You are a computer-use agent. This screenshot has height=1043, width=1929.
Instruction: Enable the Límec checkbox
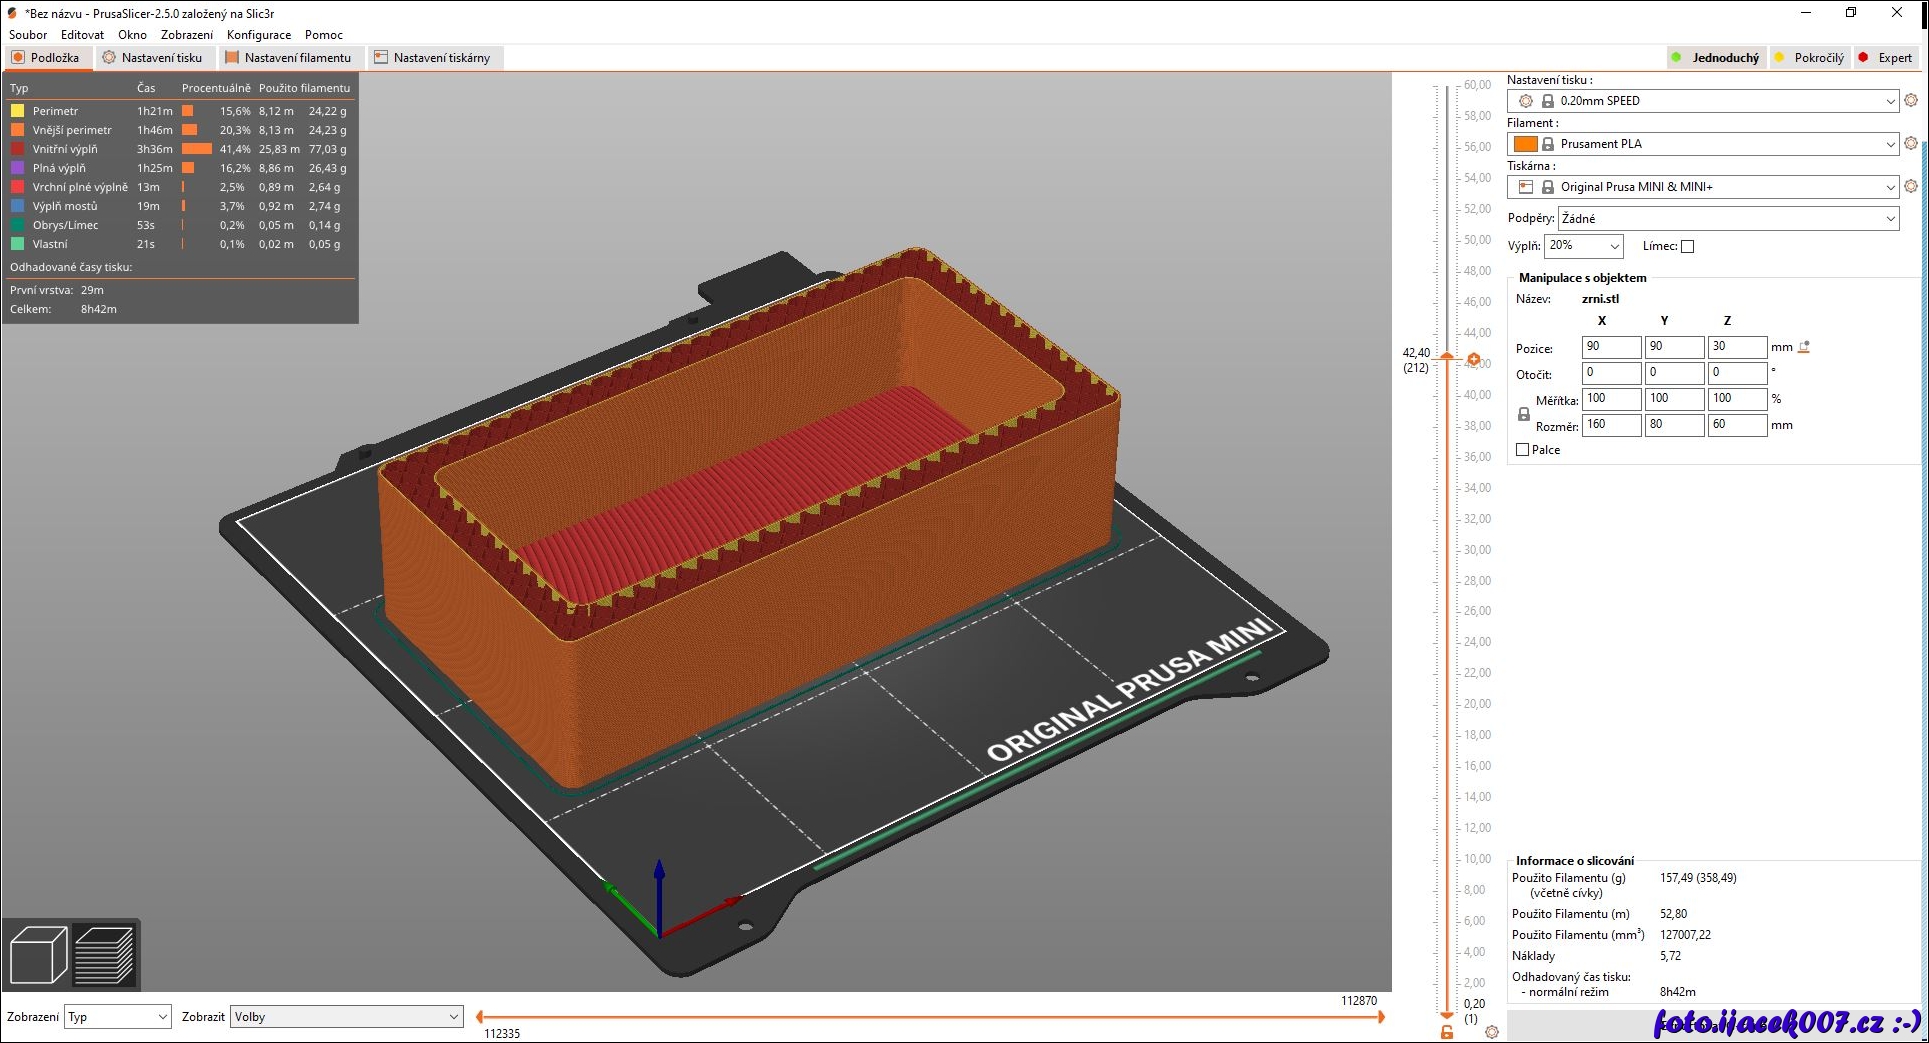(1688, 247)
